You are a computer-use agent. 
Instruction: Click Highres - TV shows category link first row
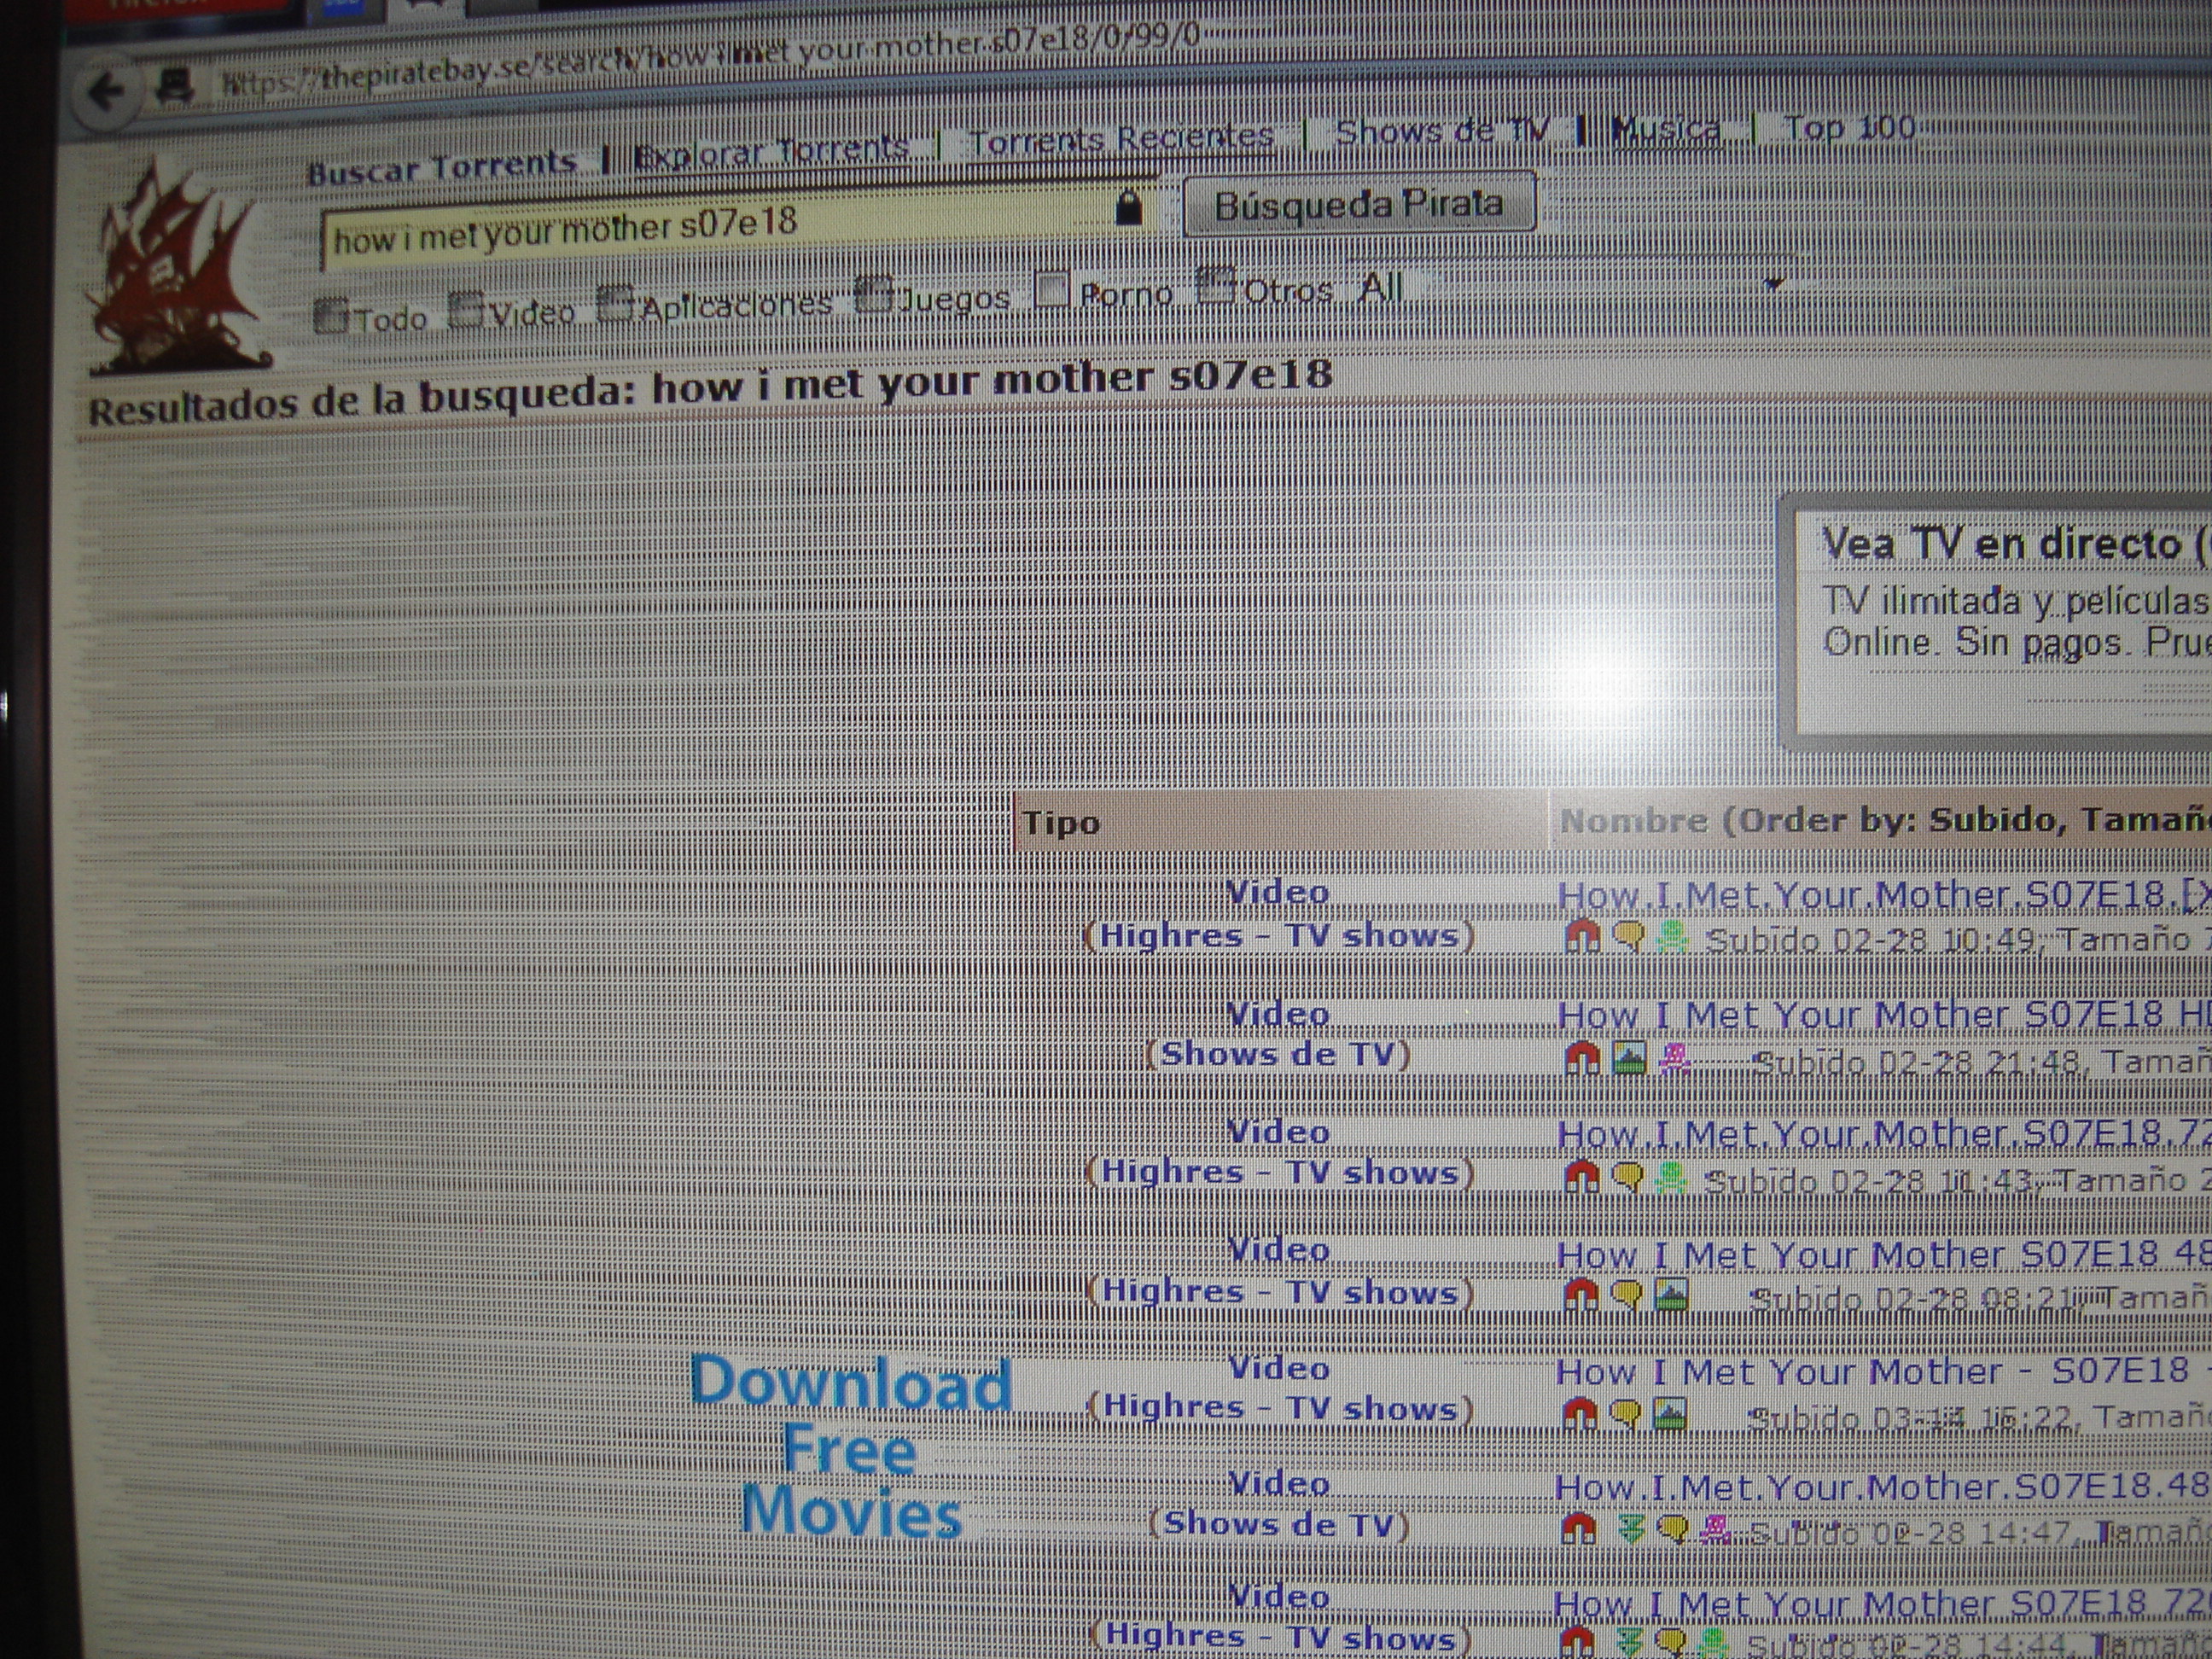point(1279,936)
